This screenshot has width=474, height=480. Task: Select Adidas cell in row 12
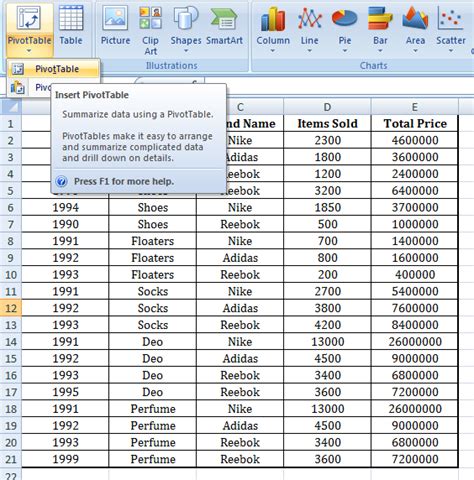click(x=240, y=308)
